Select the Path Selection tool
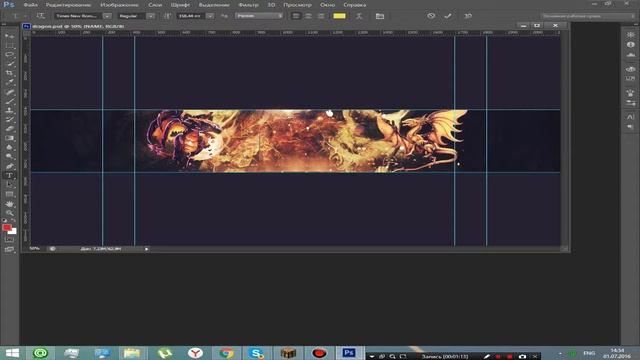The image size is (640, 360). pos(9,185)
